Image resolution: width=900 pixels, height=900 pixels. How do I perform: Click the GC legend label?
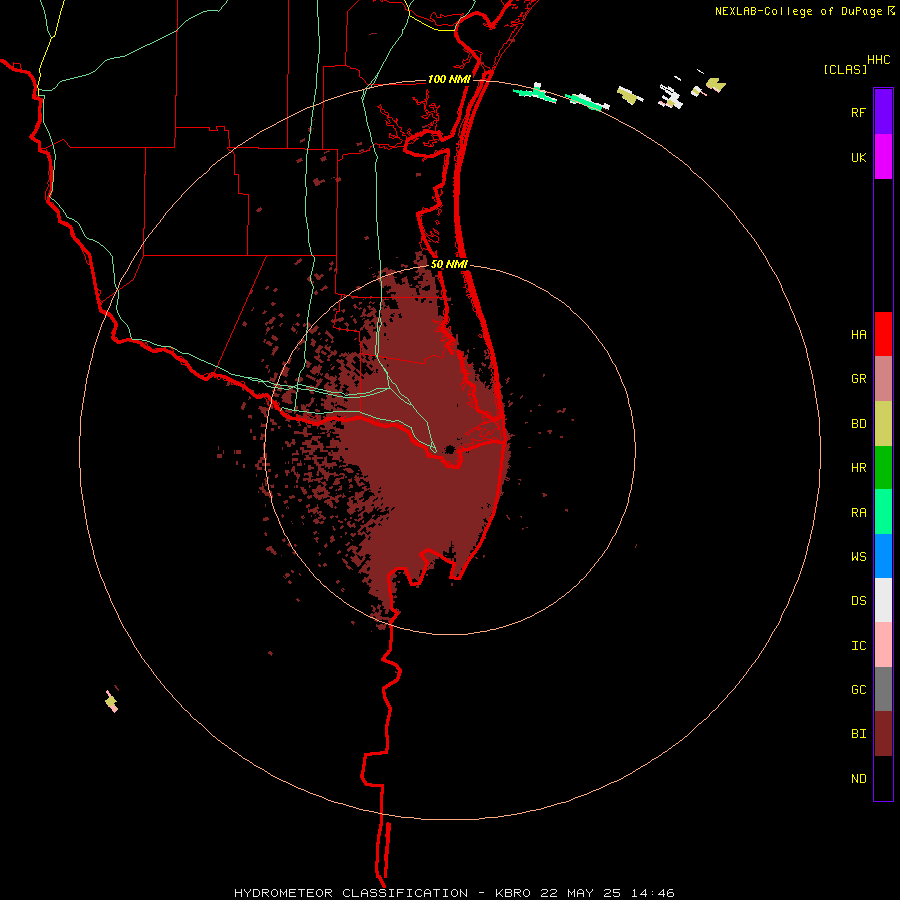pyautogui.click(x=858, y=690)
